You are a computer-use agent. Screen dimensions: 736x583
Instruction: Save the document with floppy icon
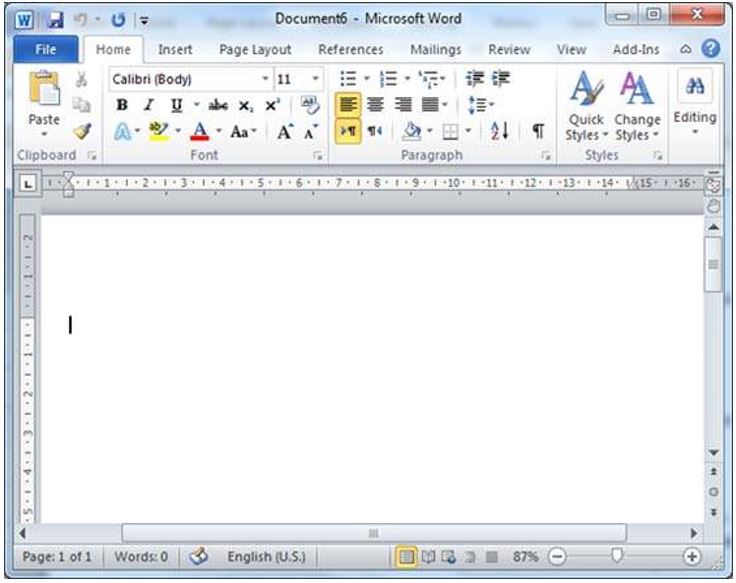55,20
